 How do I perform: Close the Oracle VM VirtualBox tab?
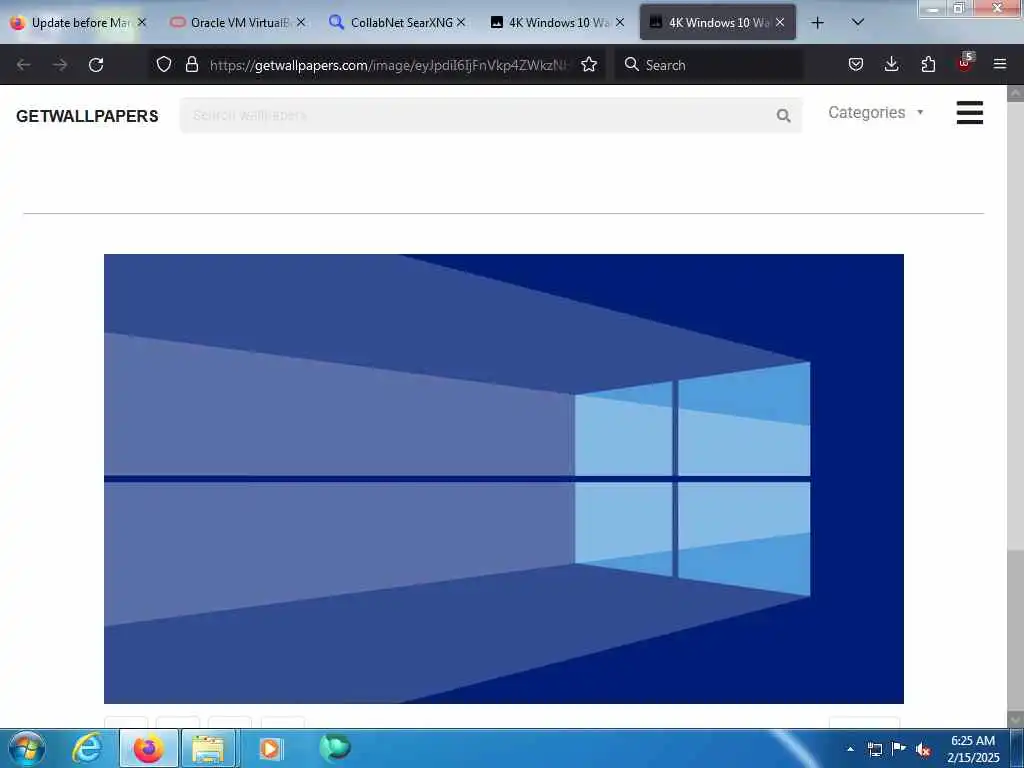[x=300, y=22]
